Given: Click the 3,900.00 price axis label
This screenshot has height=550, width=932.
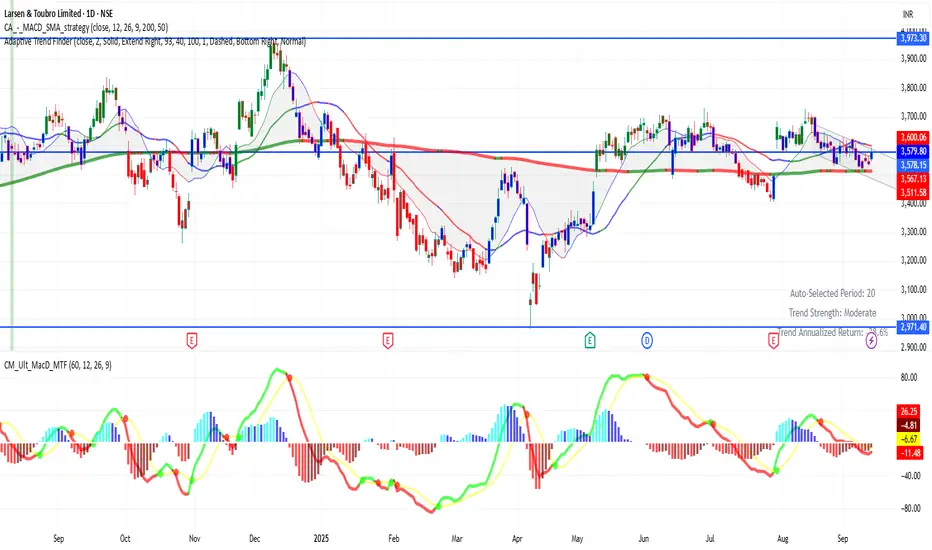Looking at the screenshot, I should [x=913, y=58].
